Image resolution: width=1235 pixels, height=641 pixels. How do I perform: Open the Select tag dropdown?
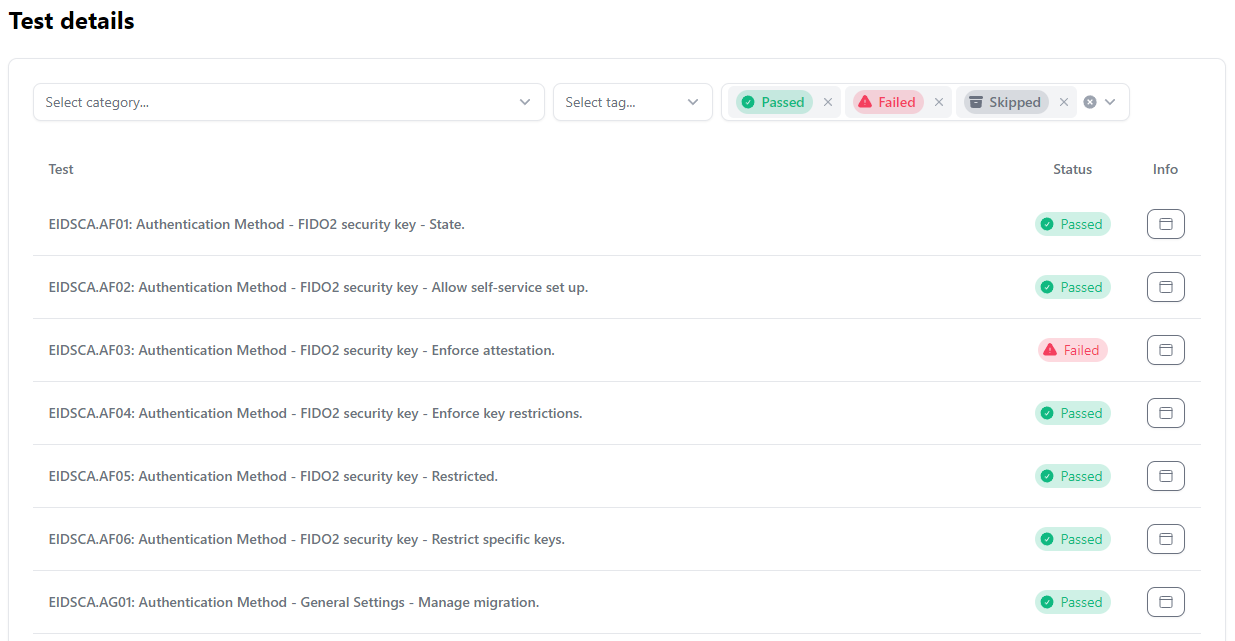coord(633,102)
